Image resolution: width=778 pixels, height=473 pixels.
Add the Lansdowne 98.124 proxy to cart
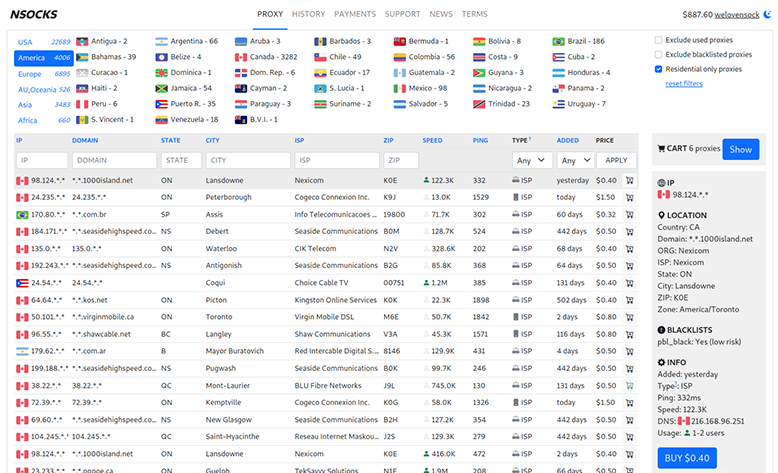pyautogui.click(x=629, y=181)
